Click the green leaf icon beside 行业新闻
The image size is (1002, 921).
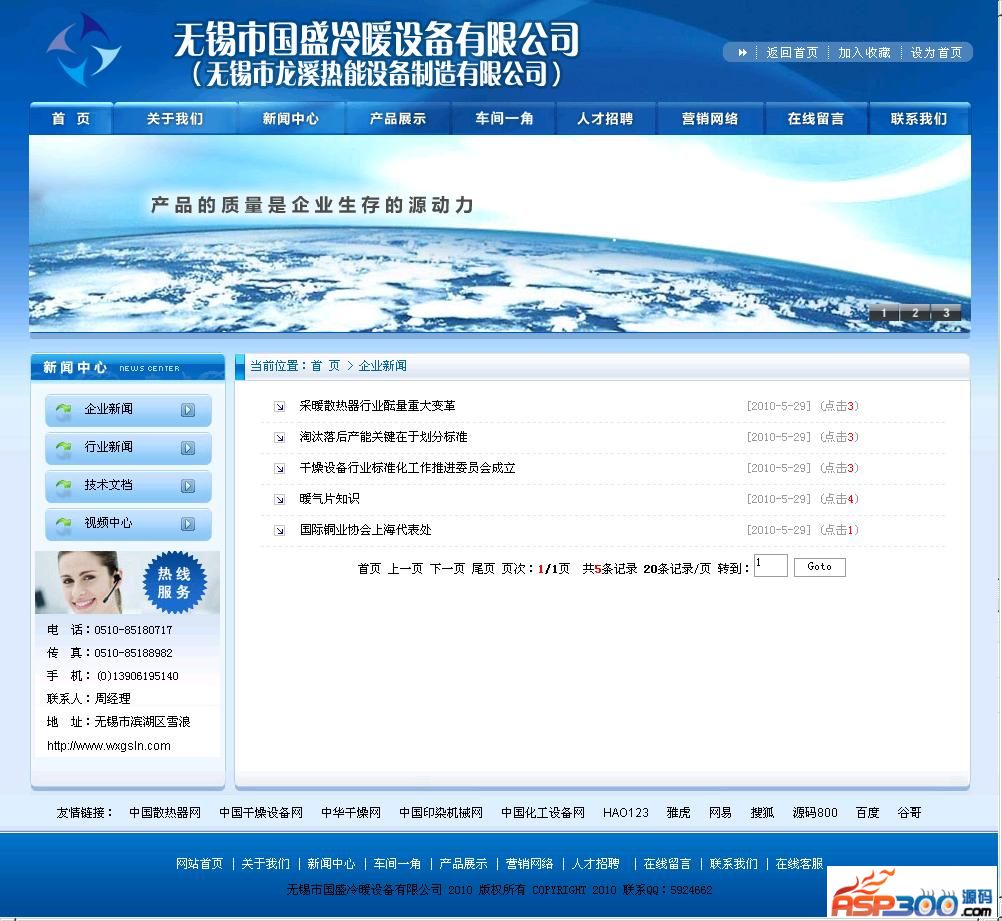pos(63,447)
